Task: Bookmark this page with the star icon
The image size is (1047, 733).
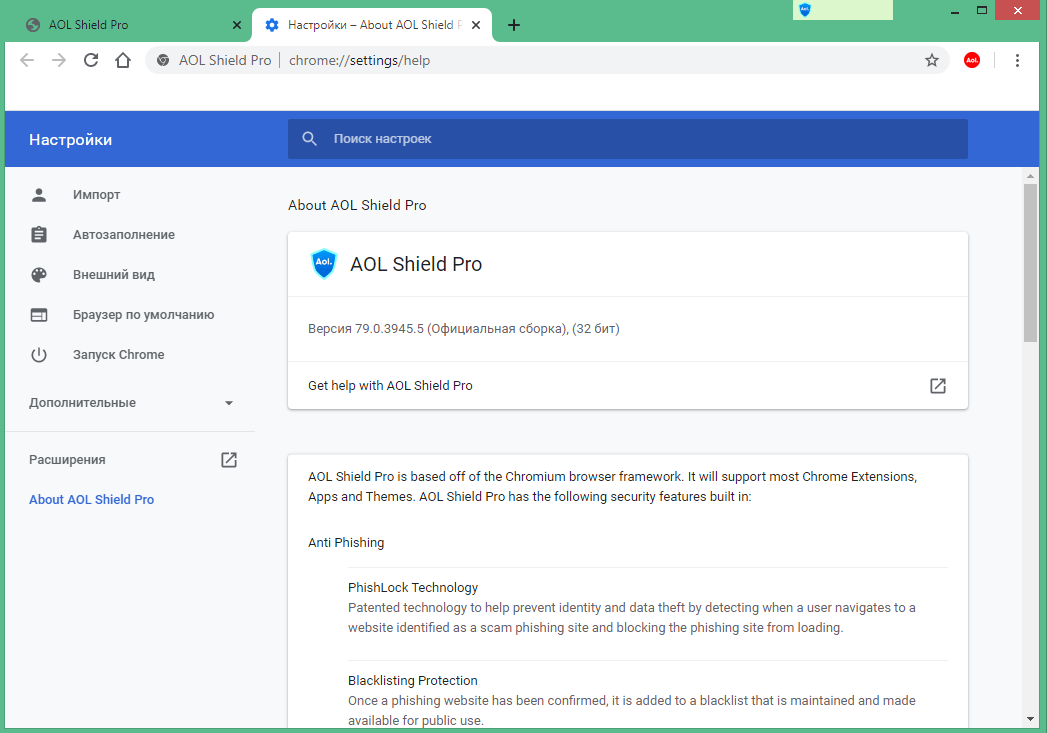Action: click(x=931, y=60)
